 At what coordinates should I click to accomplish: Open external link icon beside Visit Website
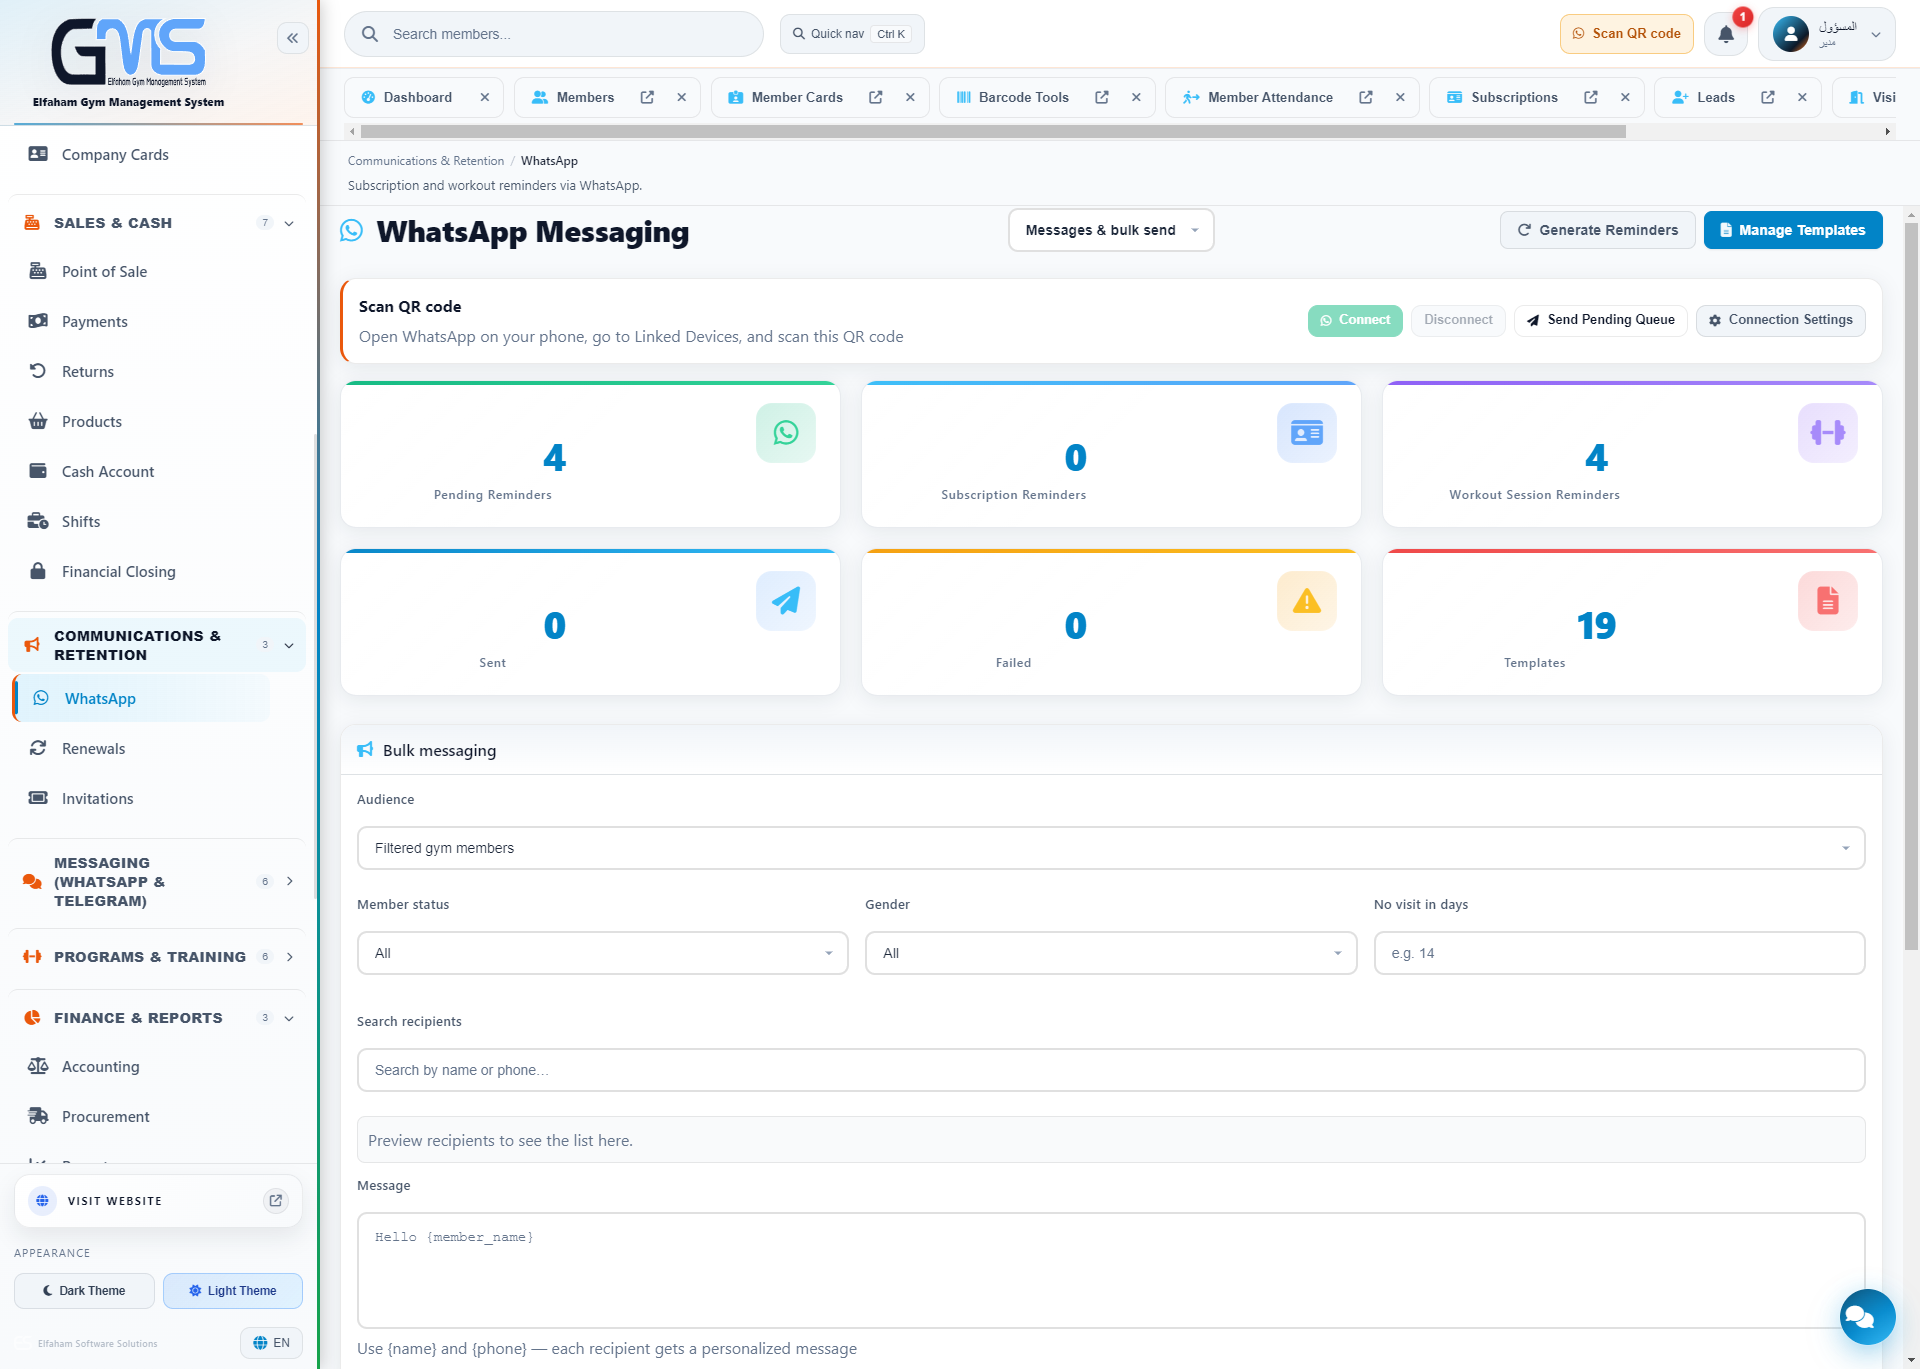coord(276,1201)
